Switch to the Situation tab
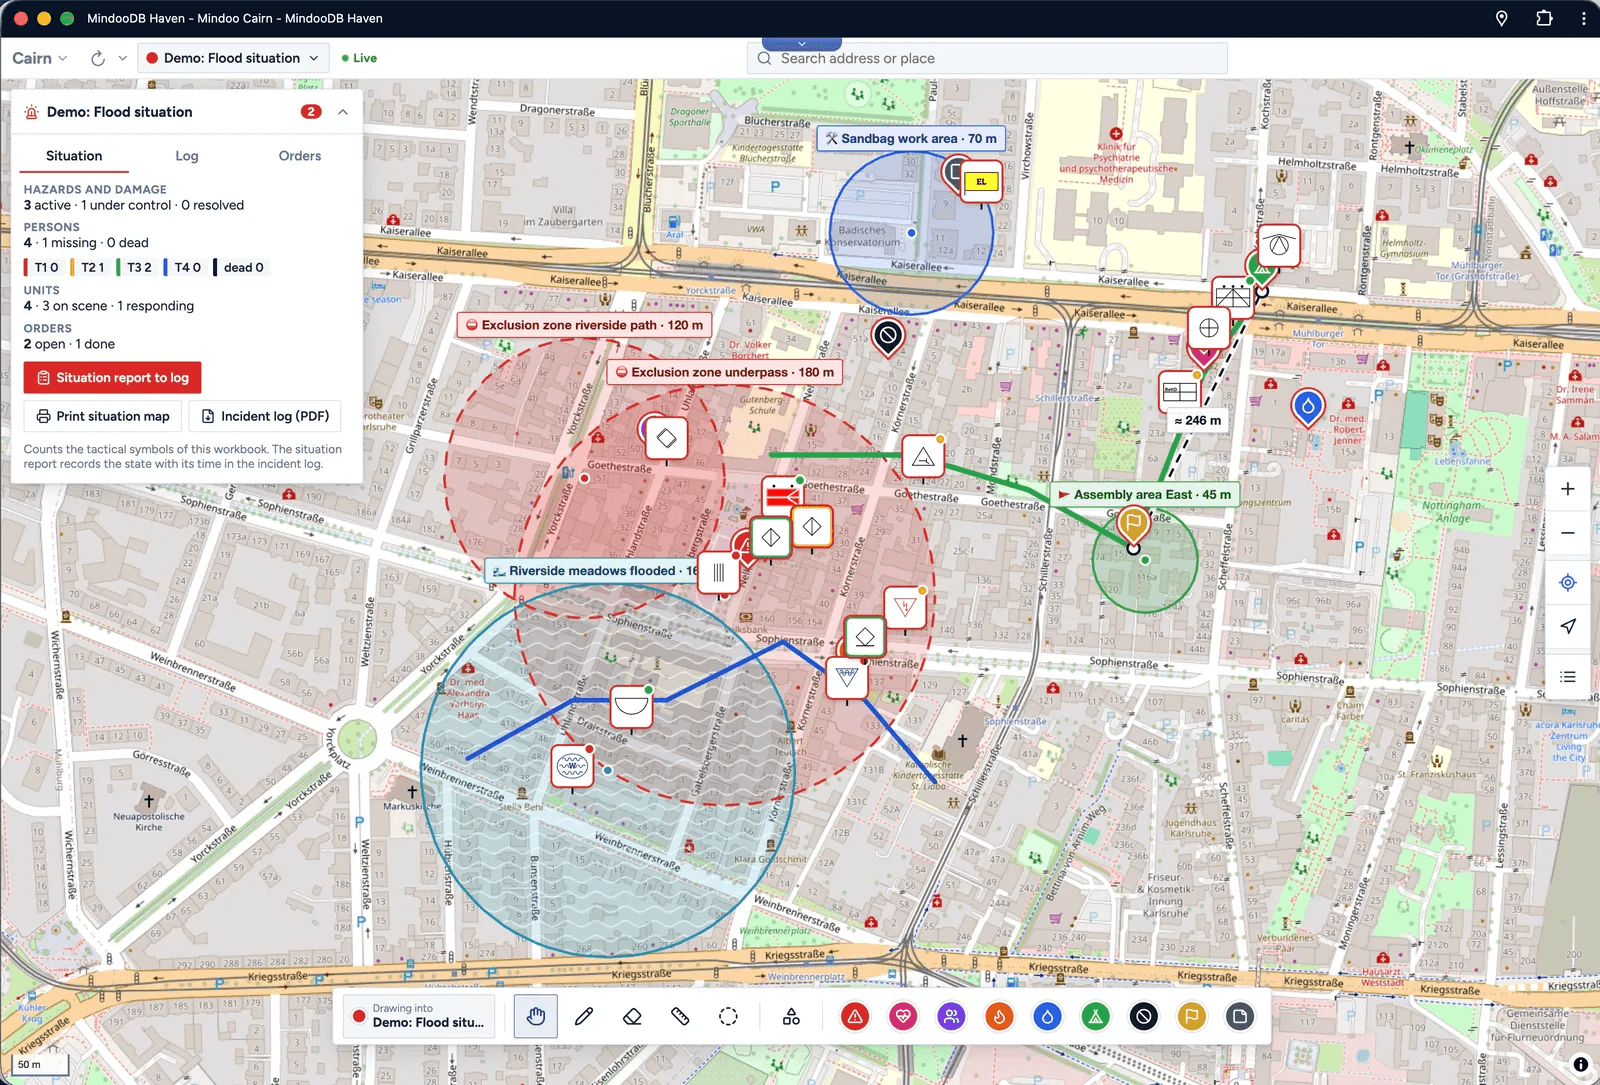Viewport: 1600px width, 1085px height. pyautogui.click(x=74, y=156)
